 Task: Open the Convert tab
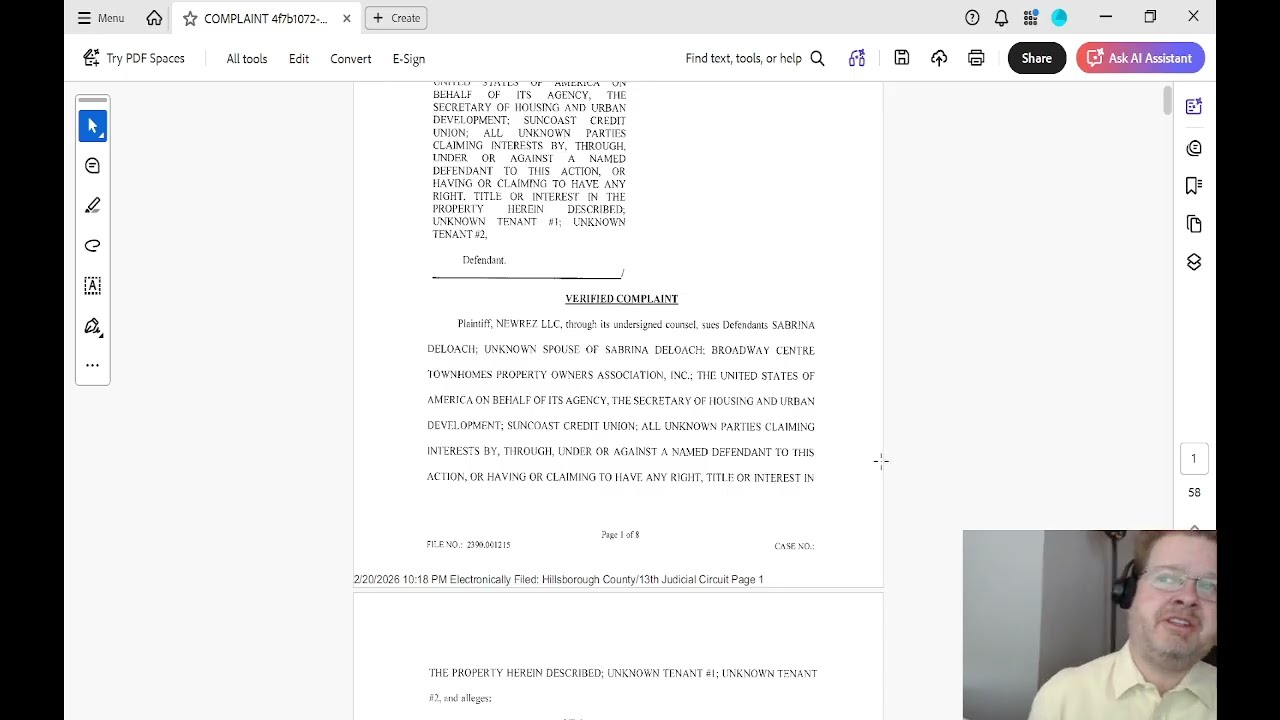[x=351, y=59]
